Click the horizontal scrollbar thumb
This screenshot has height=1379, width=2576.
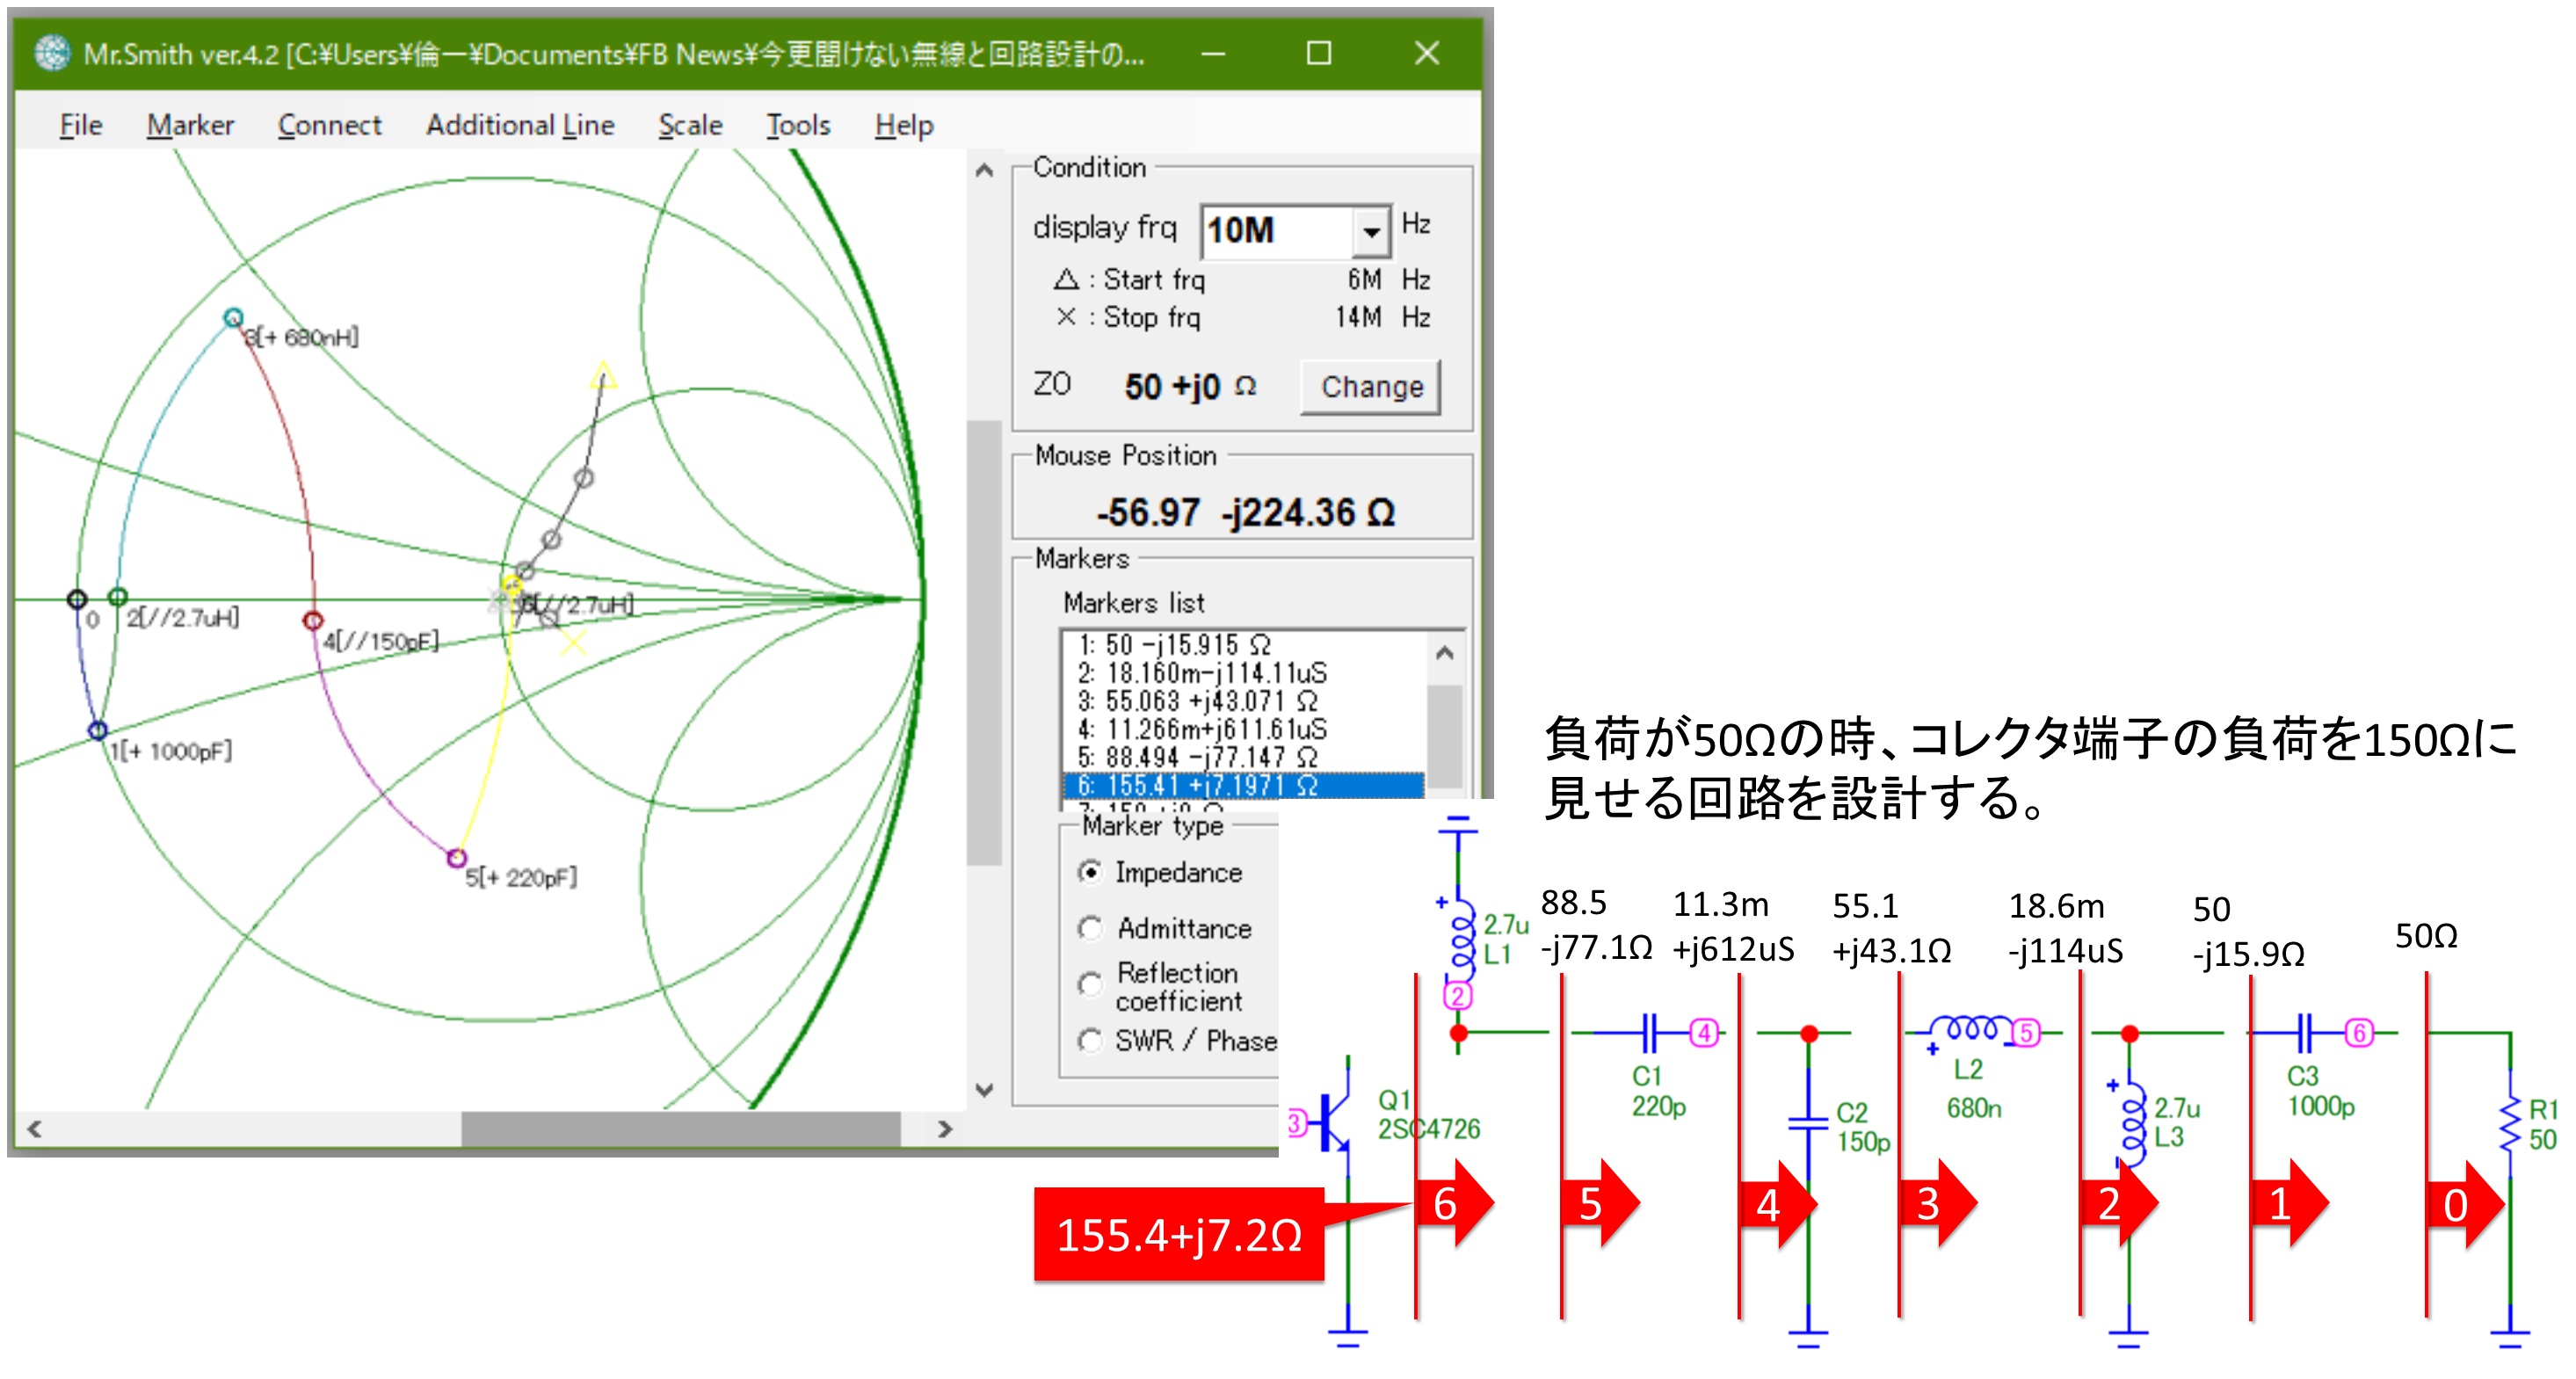680,1129
